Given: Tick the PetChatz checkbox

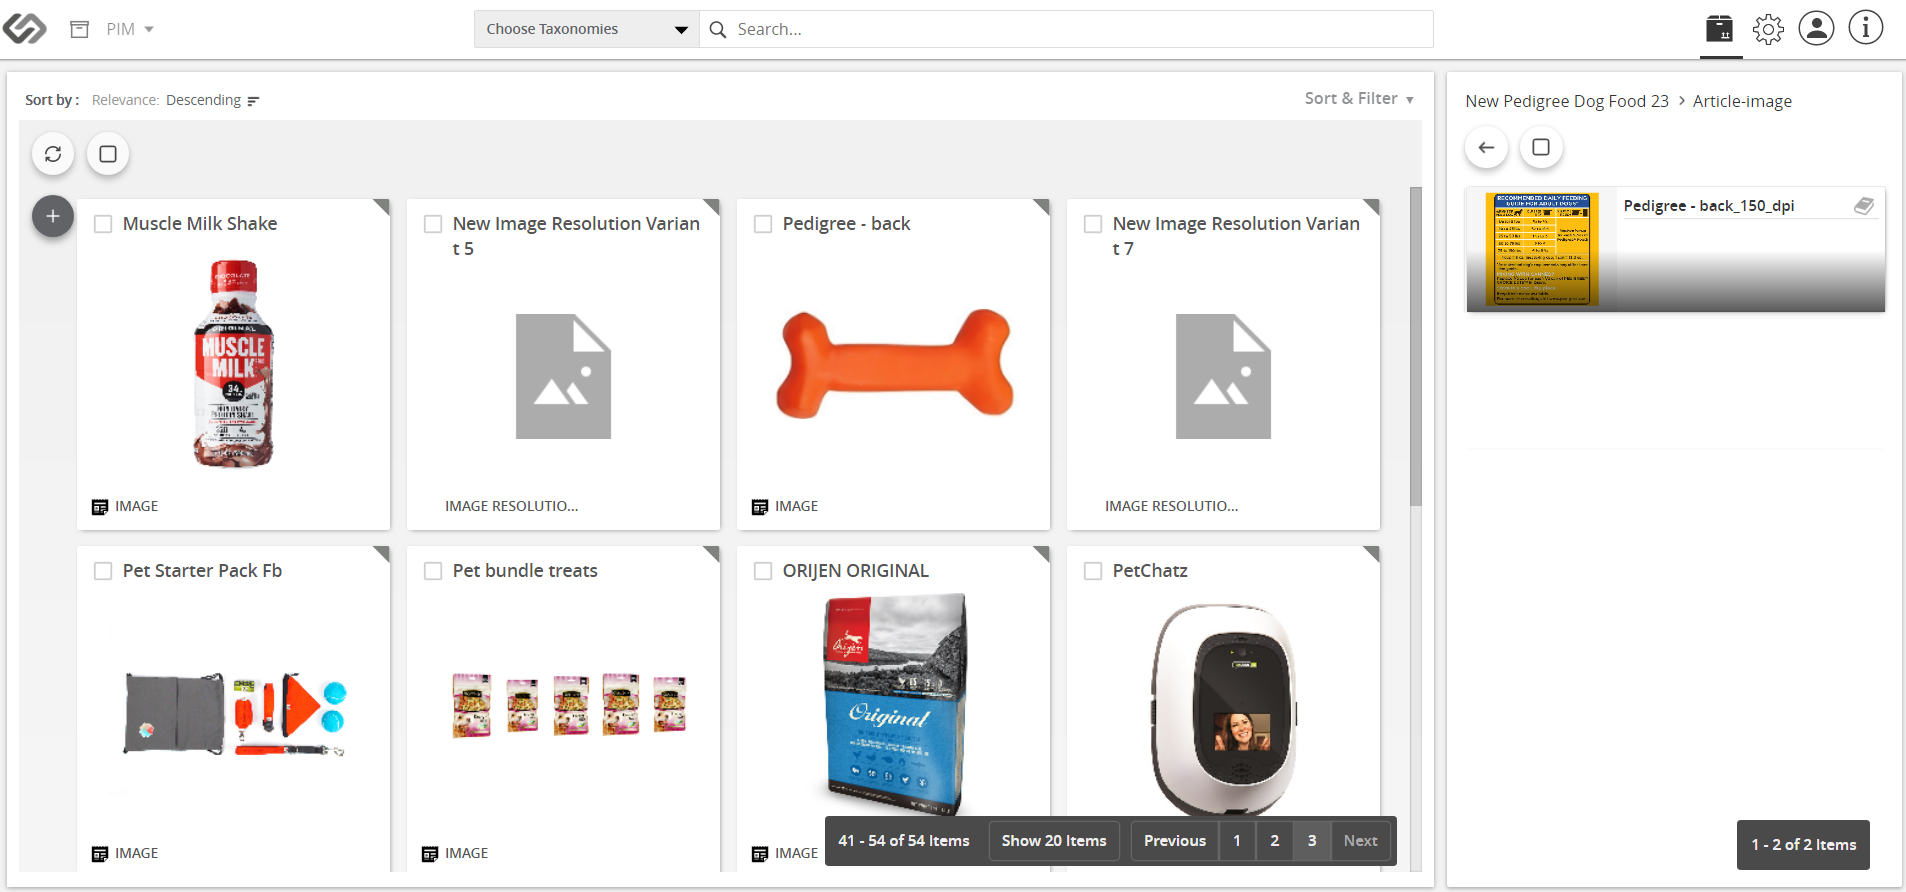Looking at the screenshot, I should click(x=1093, y=571).
